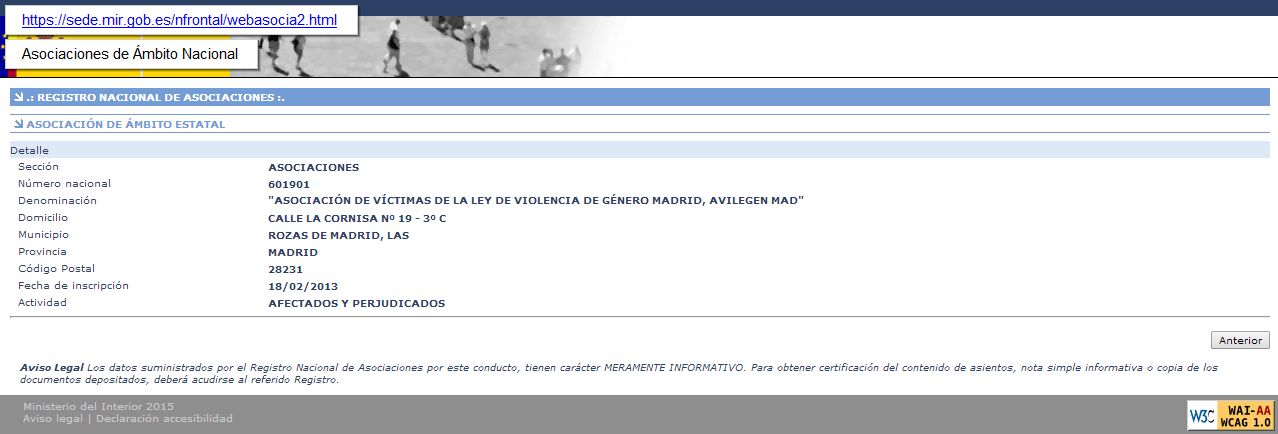This screenshot has height=434, width=1278.
Task: Select the Municipio label
Action: 44,234
